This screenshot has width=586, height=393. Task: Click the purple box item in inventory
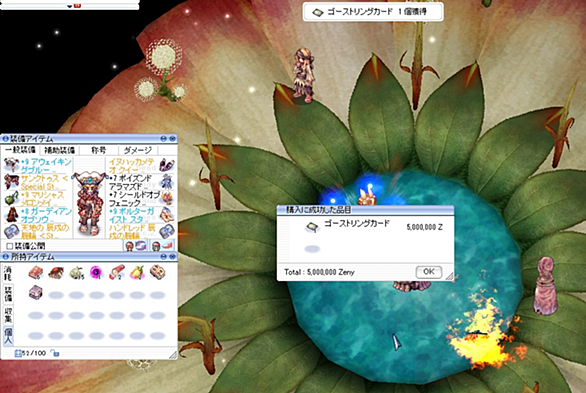click(36, 293)
